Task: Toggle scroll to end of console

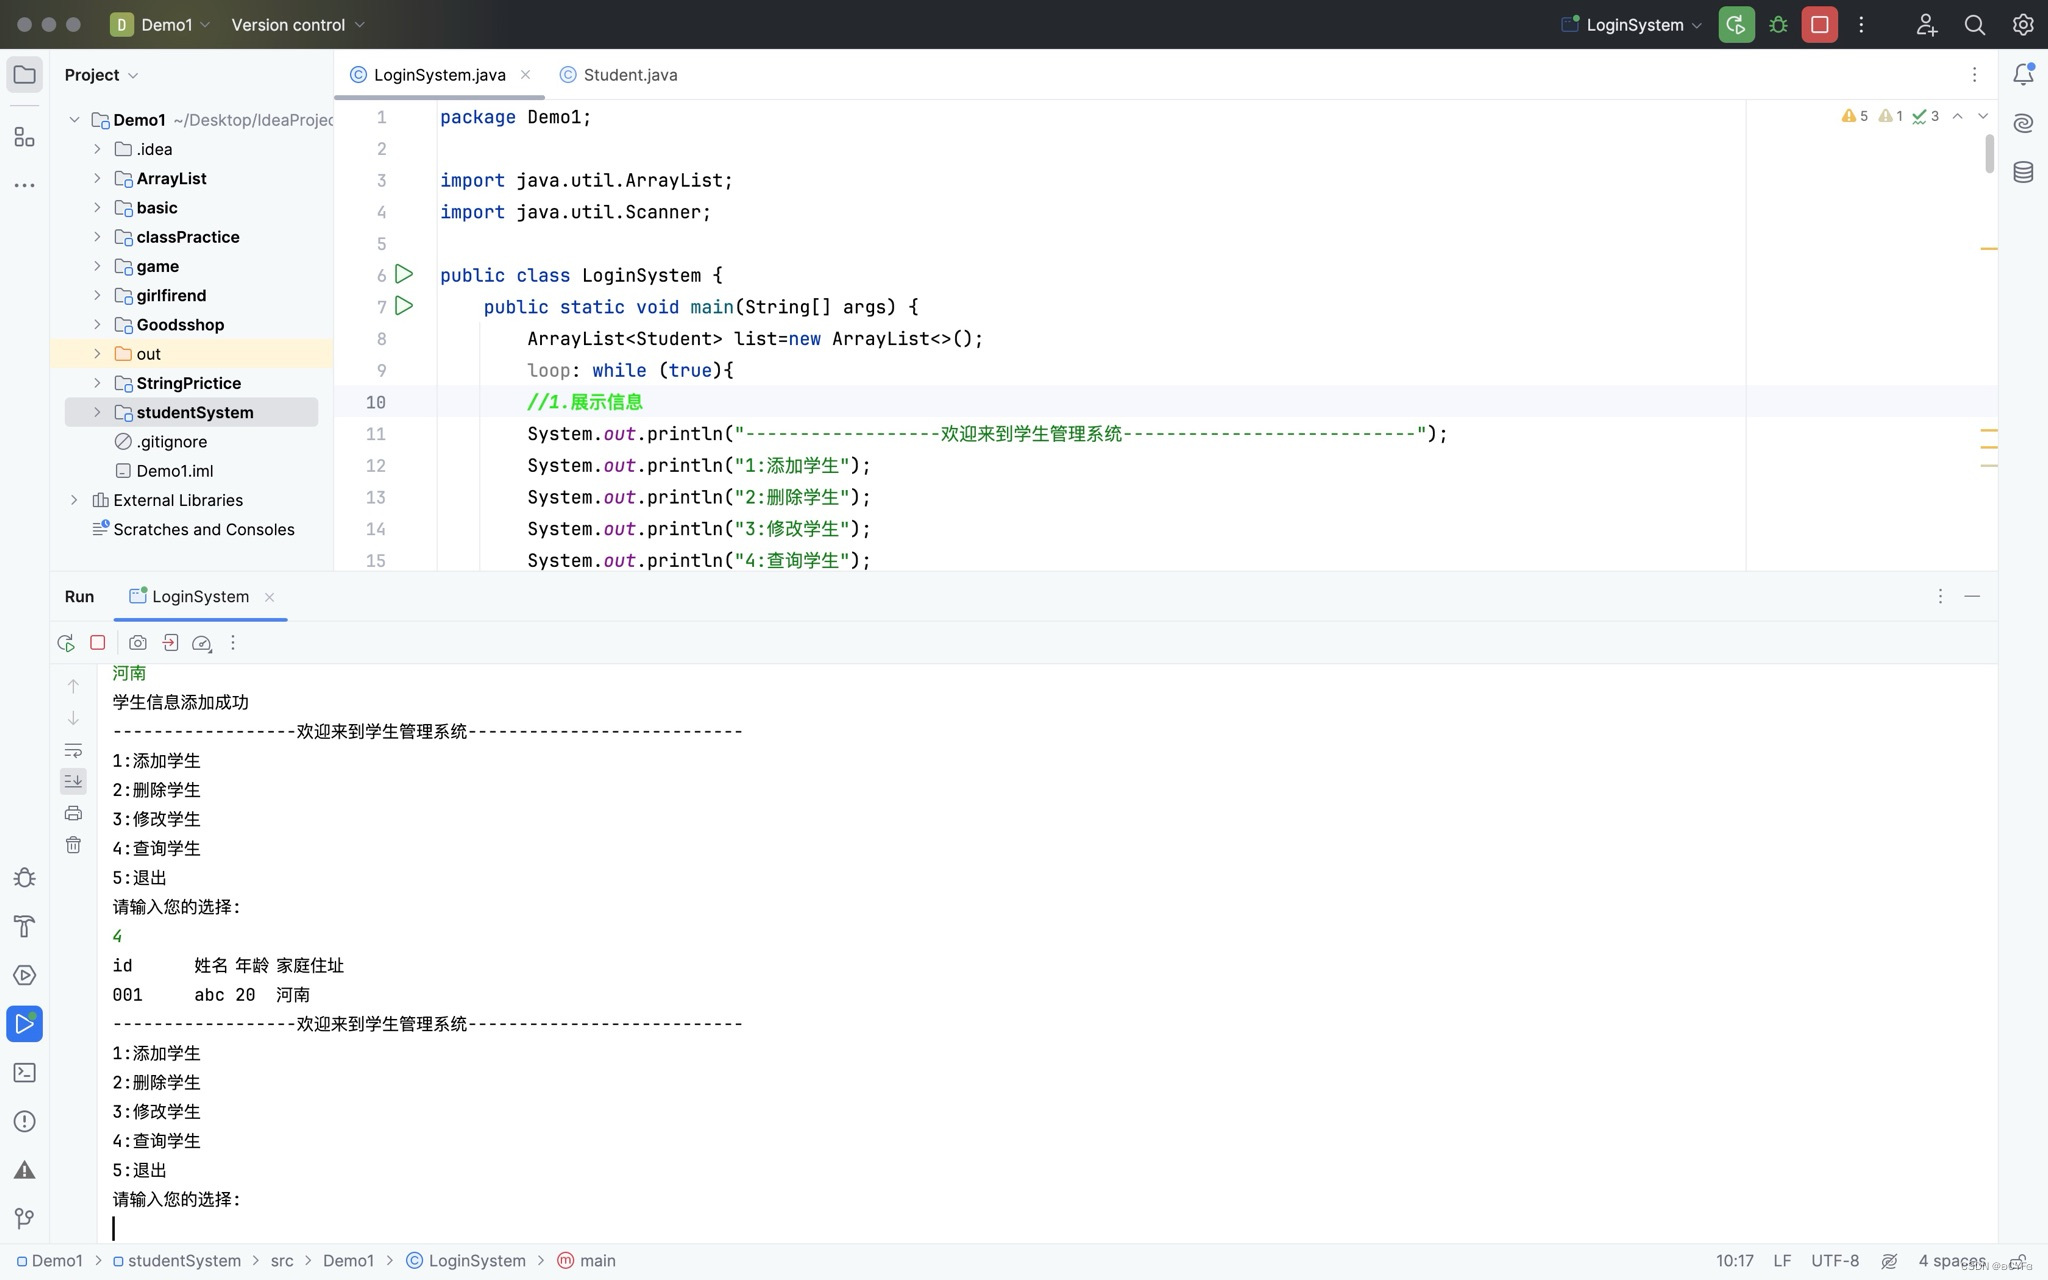Action: (x=73, y=781)
